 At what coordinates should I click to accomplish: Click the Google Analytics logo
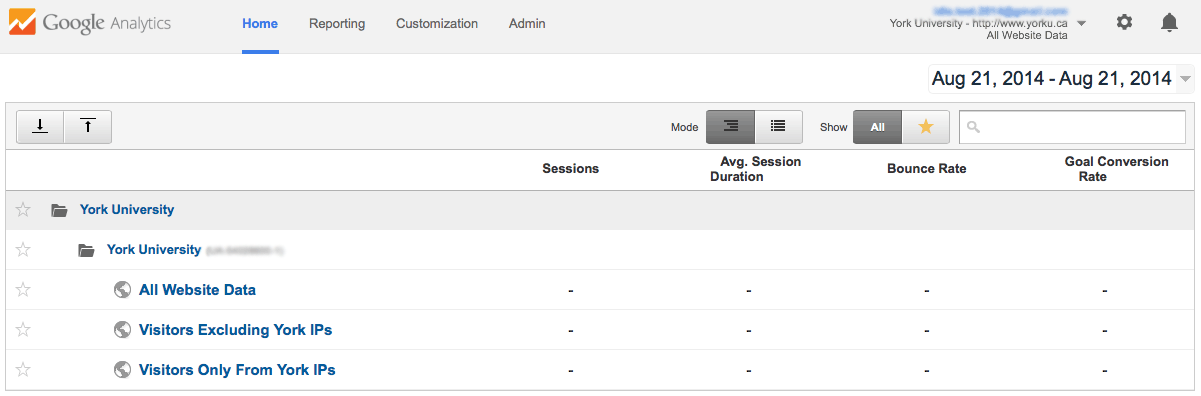pyautogui.click(x=91, y=22)
